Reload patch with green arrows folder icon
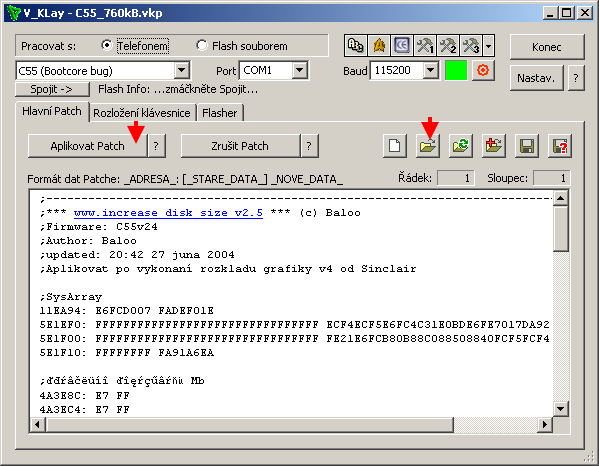599x466 pixels. click(x=461, y=146)
